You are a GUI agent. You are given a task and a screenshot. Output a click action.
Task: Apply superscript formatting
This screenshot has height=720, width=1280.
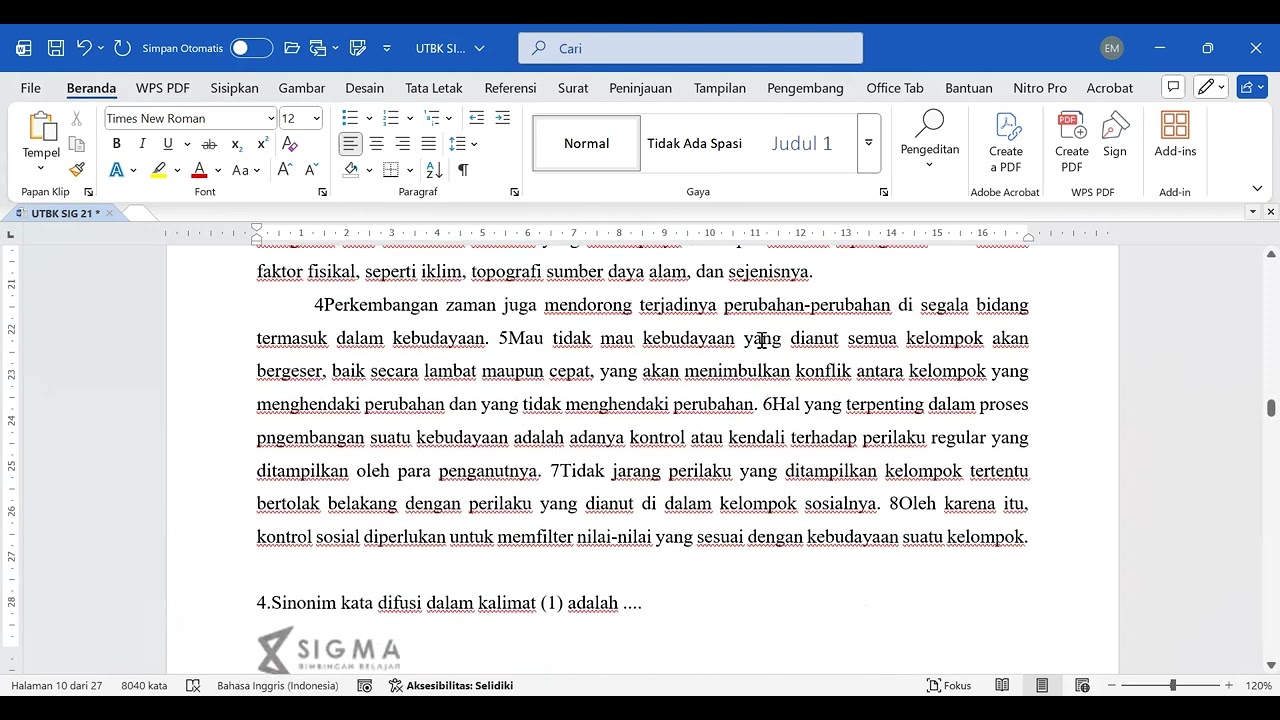coord(262,144)
